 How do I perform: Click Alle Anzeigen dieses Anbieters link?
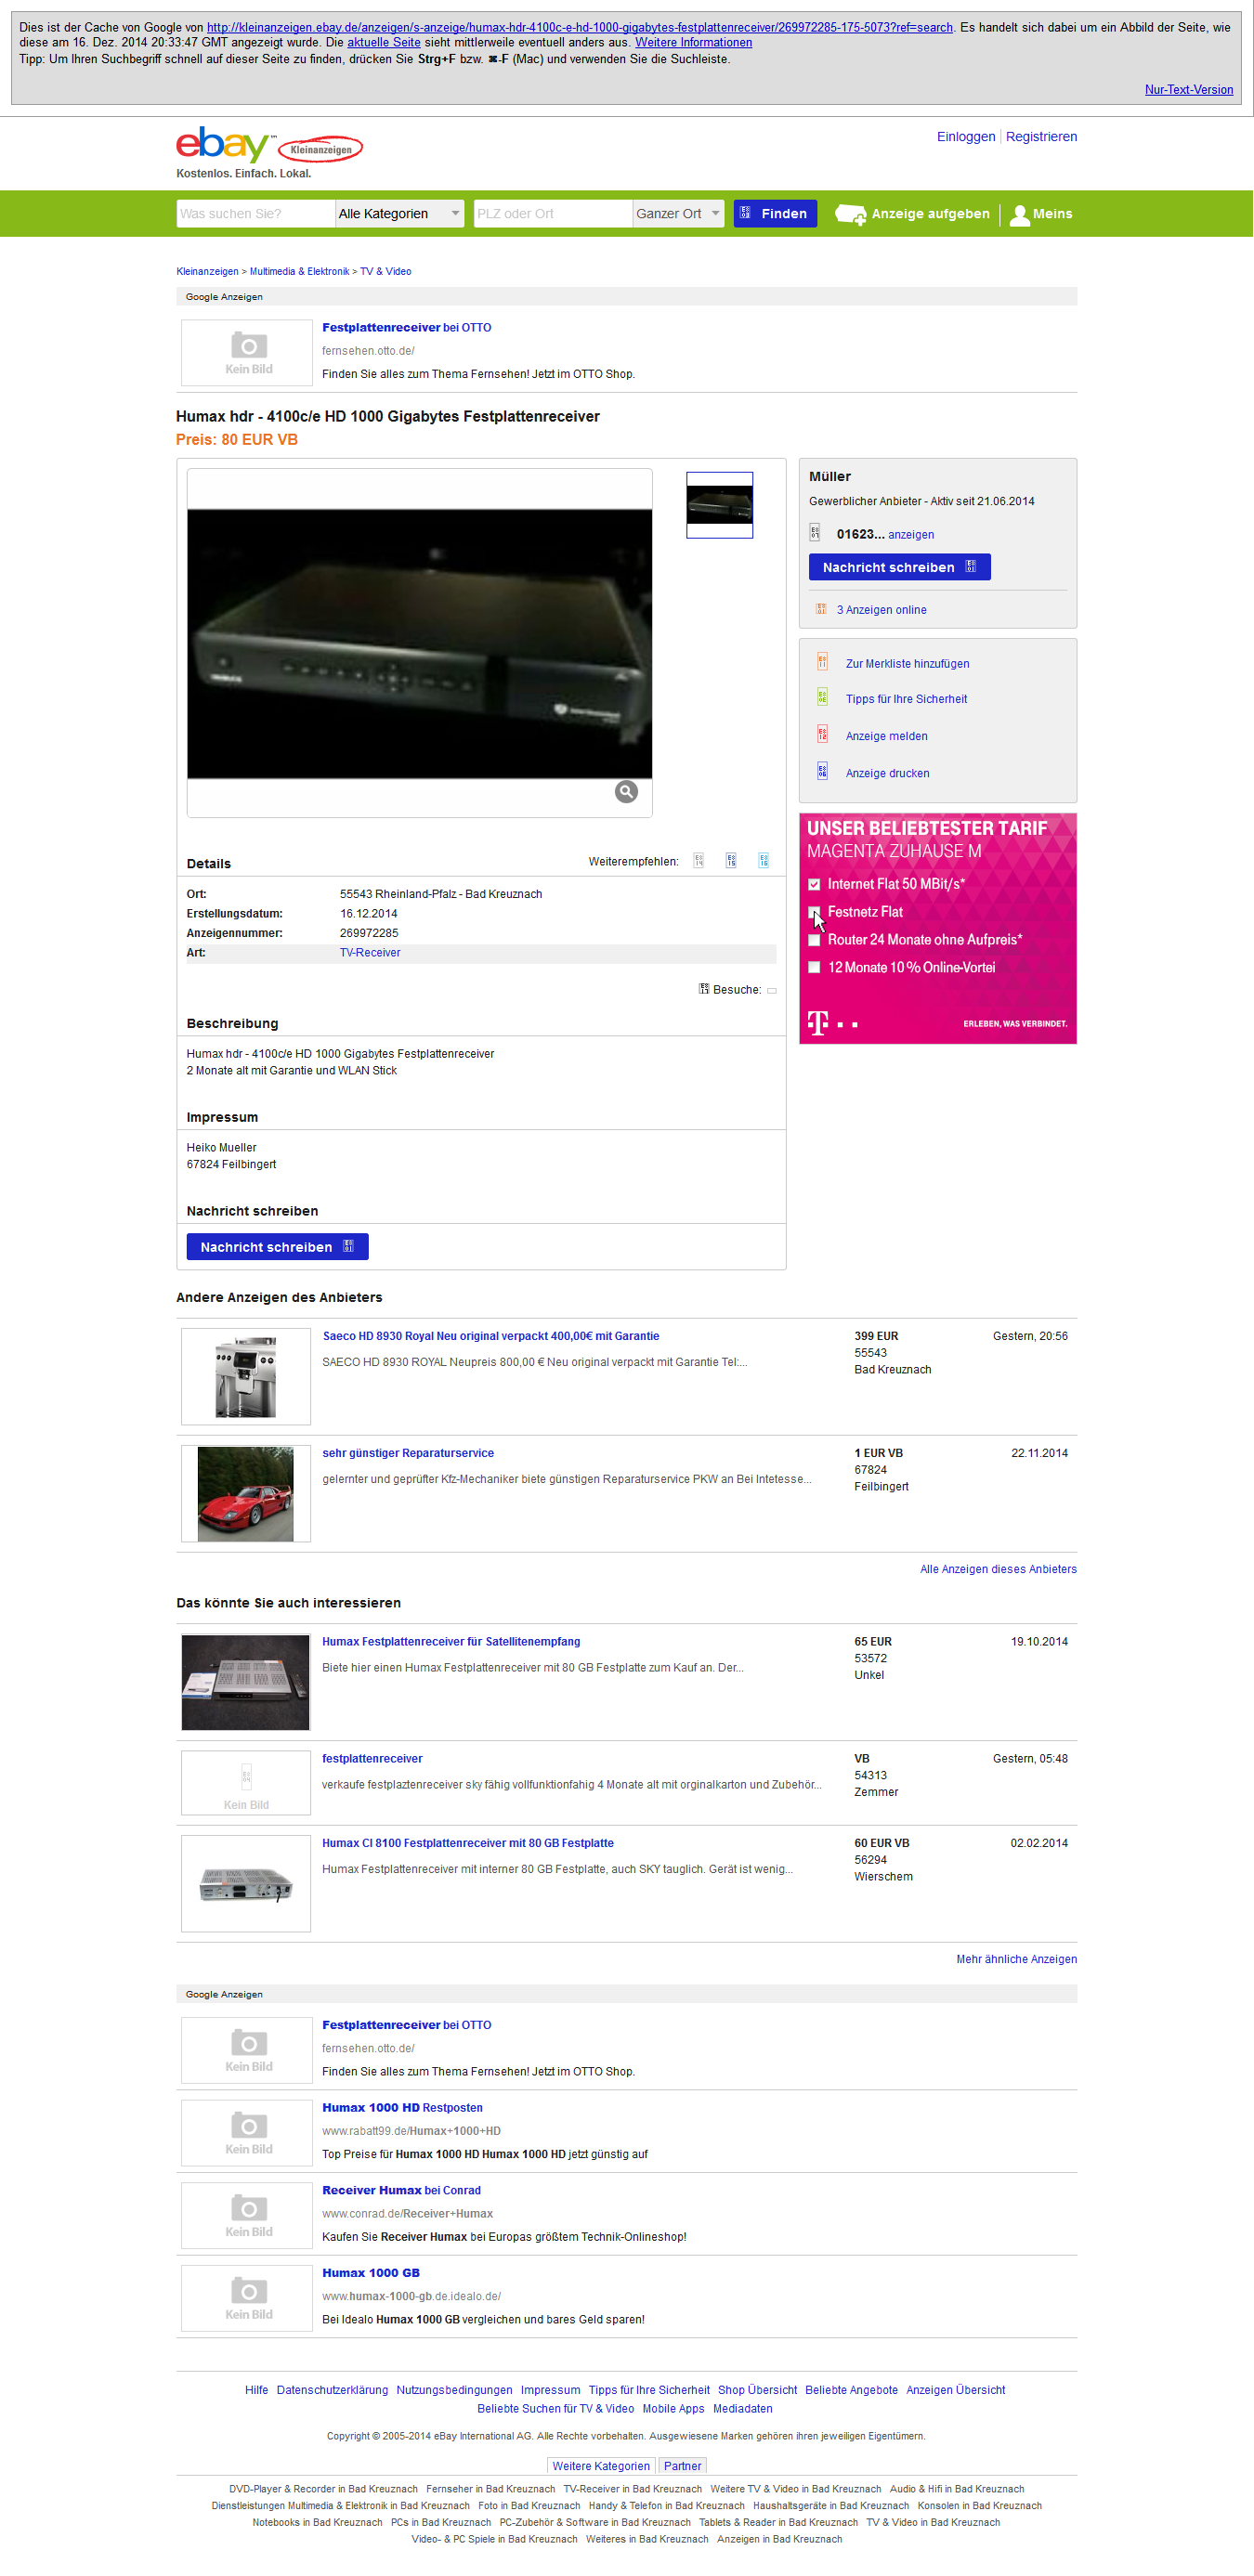[x=998, y=1569]
